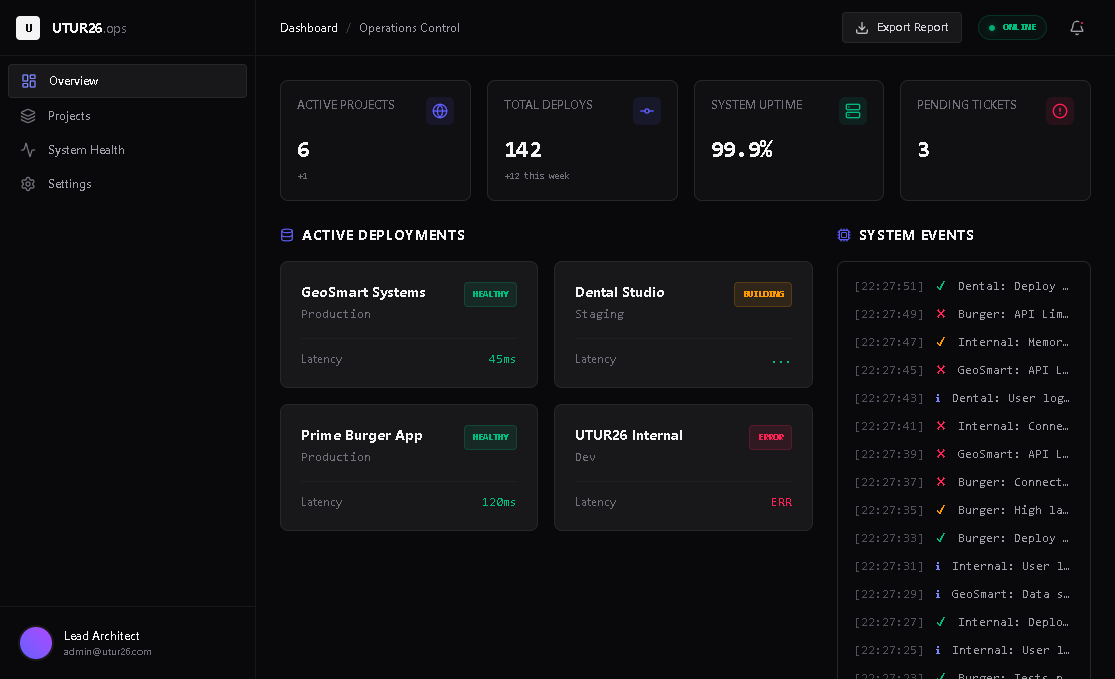Open the Lead Architect profile avatar
The width and height of the screenshot is (1115, 679).
tap(36, 643)
